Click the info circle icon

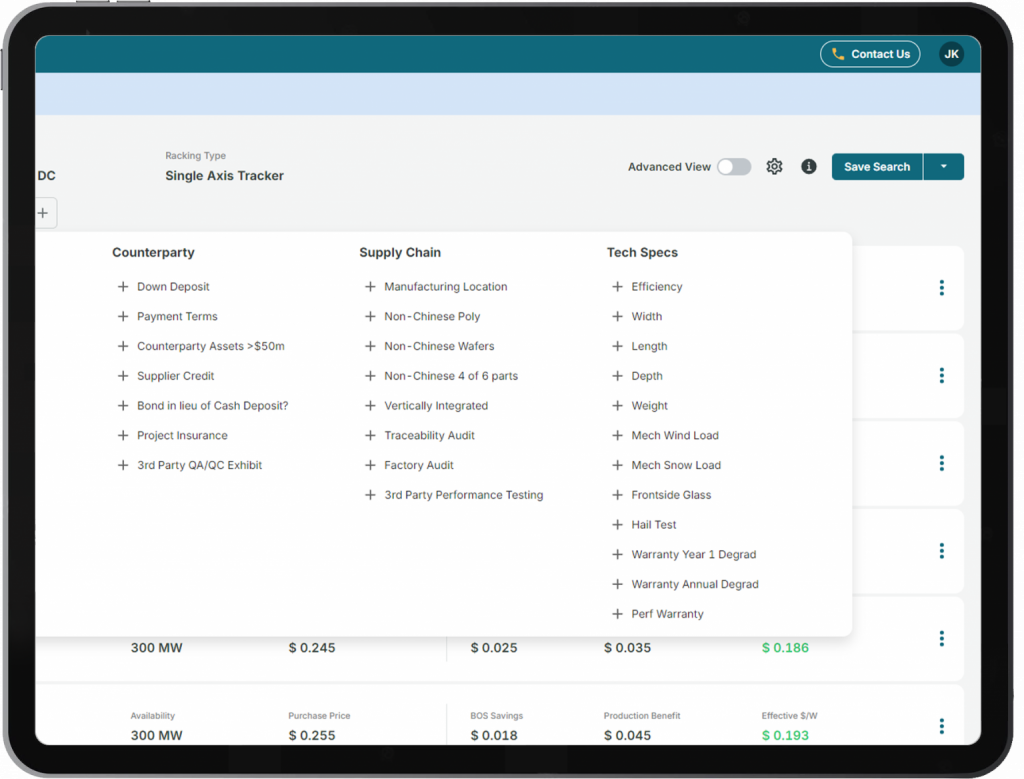point(809,167)
